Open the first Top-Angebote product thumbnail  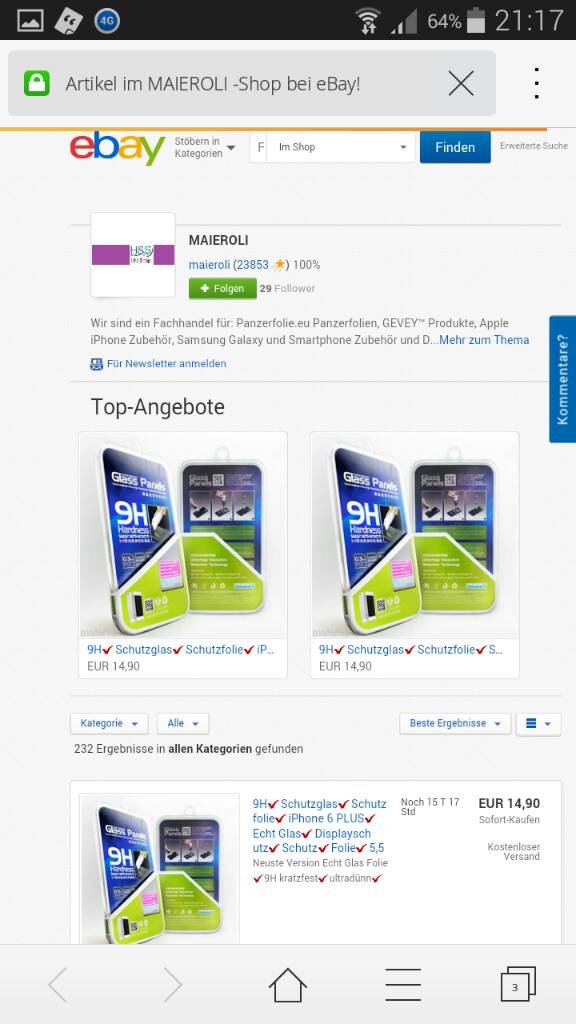tap(183, 536)
